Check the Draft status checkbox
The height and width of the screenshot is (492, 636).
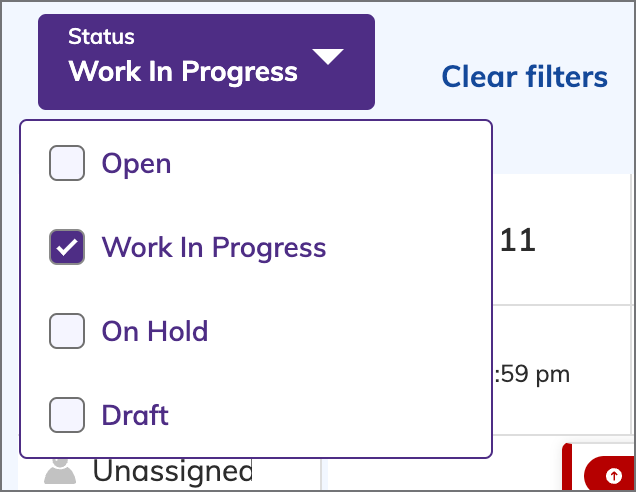pos(67,415)
